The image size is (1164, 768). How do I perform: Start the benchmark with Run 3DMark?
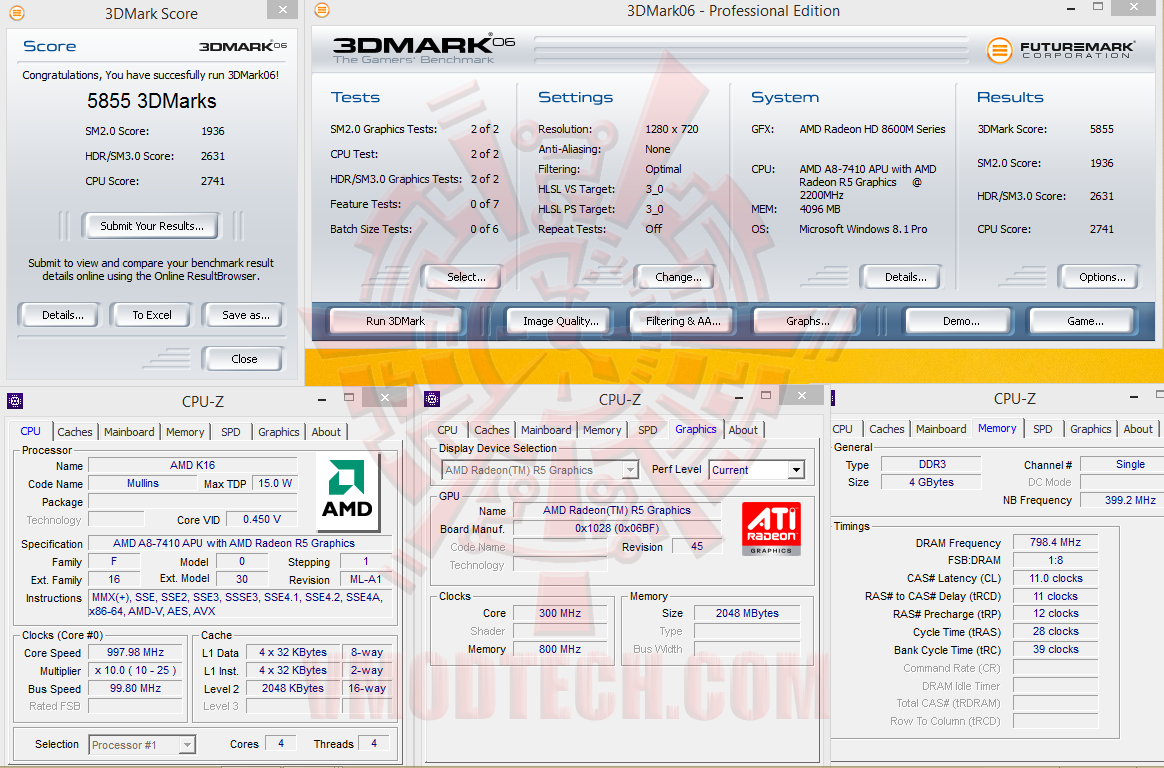(395, 321)
